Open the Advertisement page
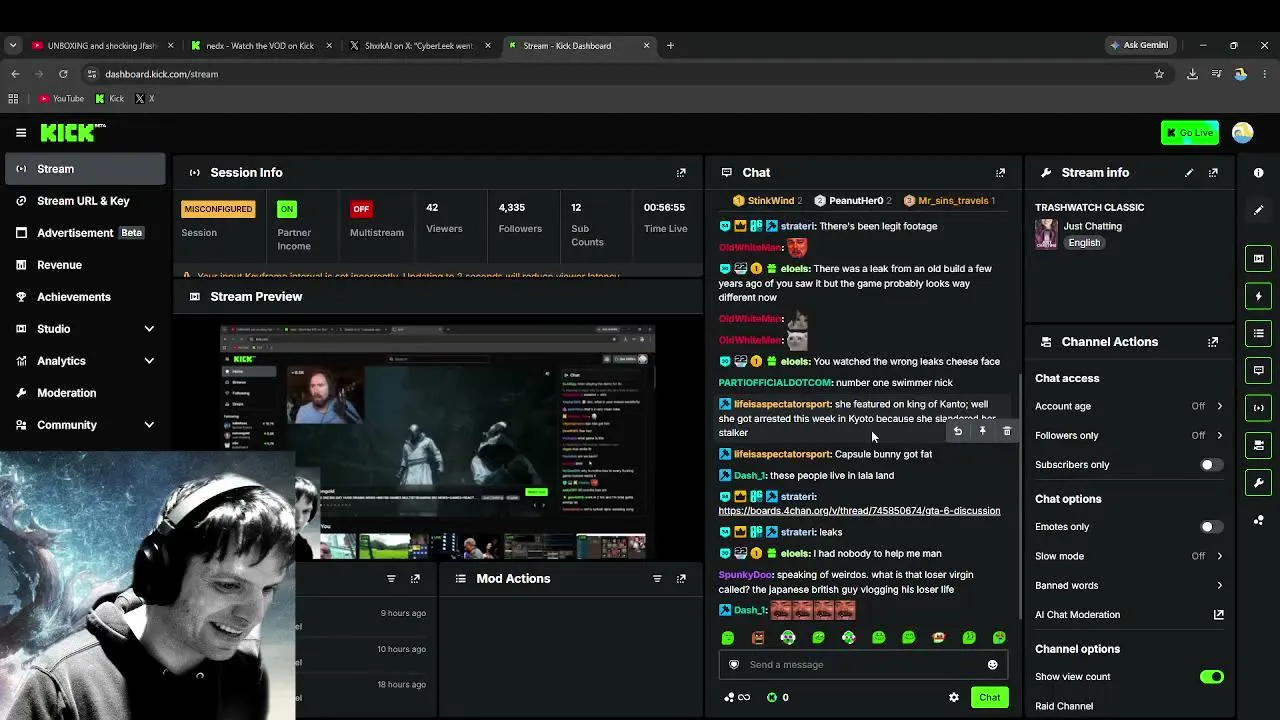Viewport: 1280px width, 720px height. (85, 233)
